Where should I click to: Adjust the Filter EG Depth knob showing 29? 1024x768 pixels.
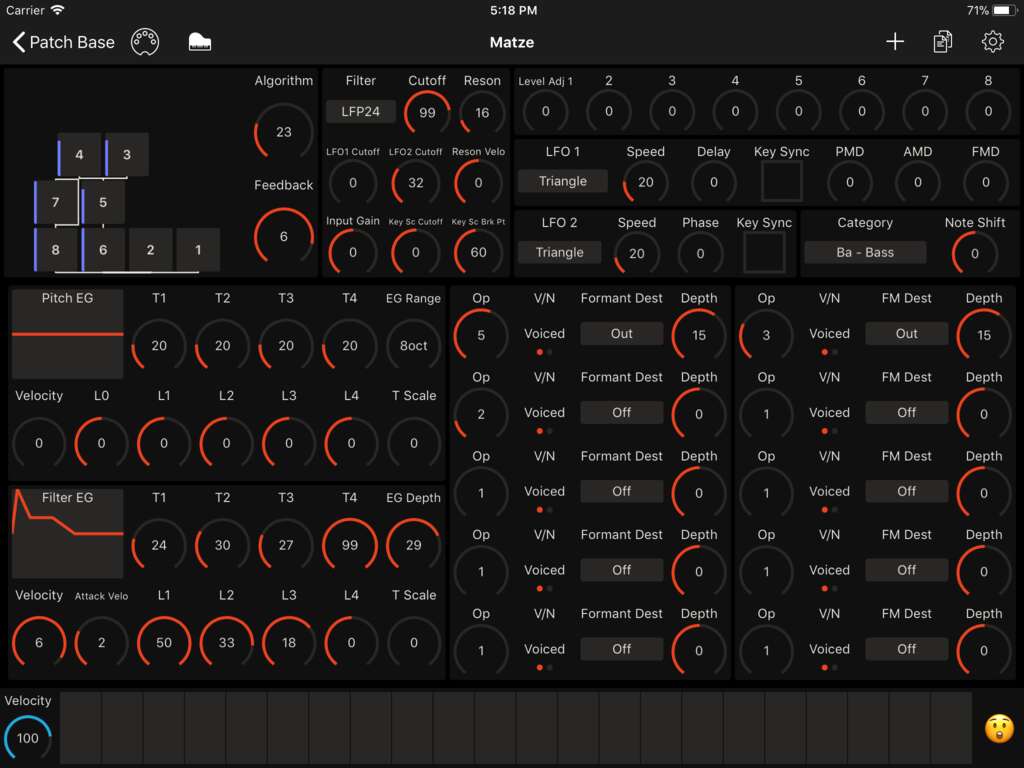point(413,545)
